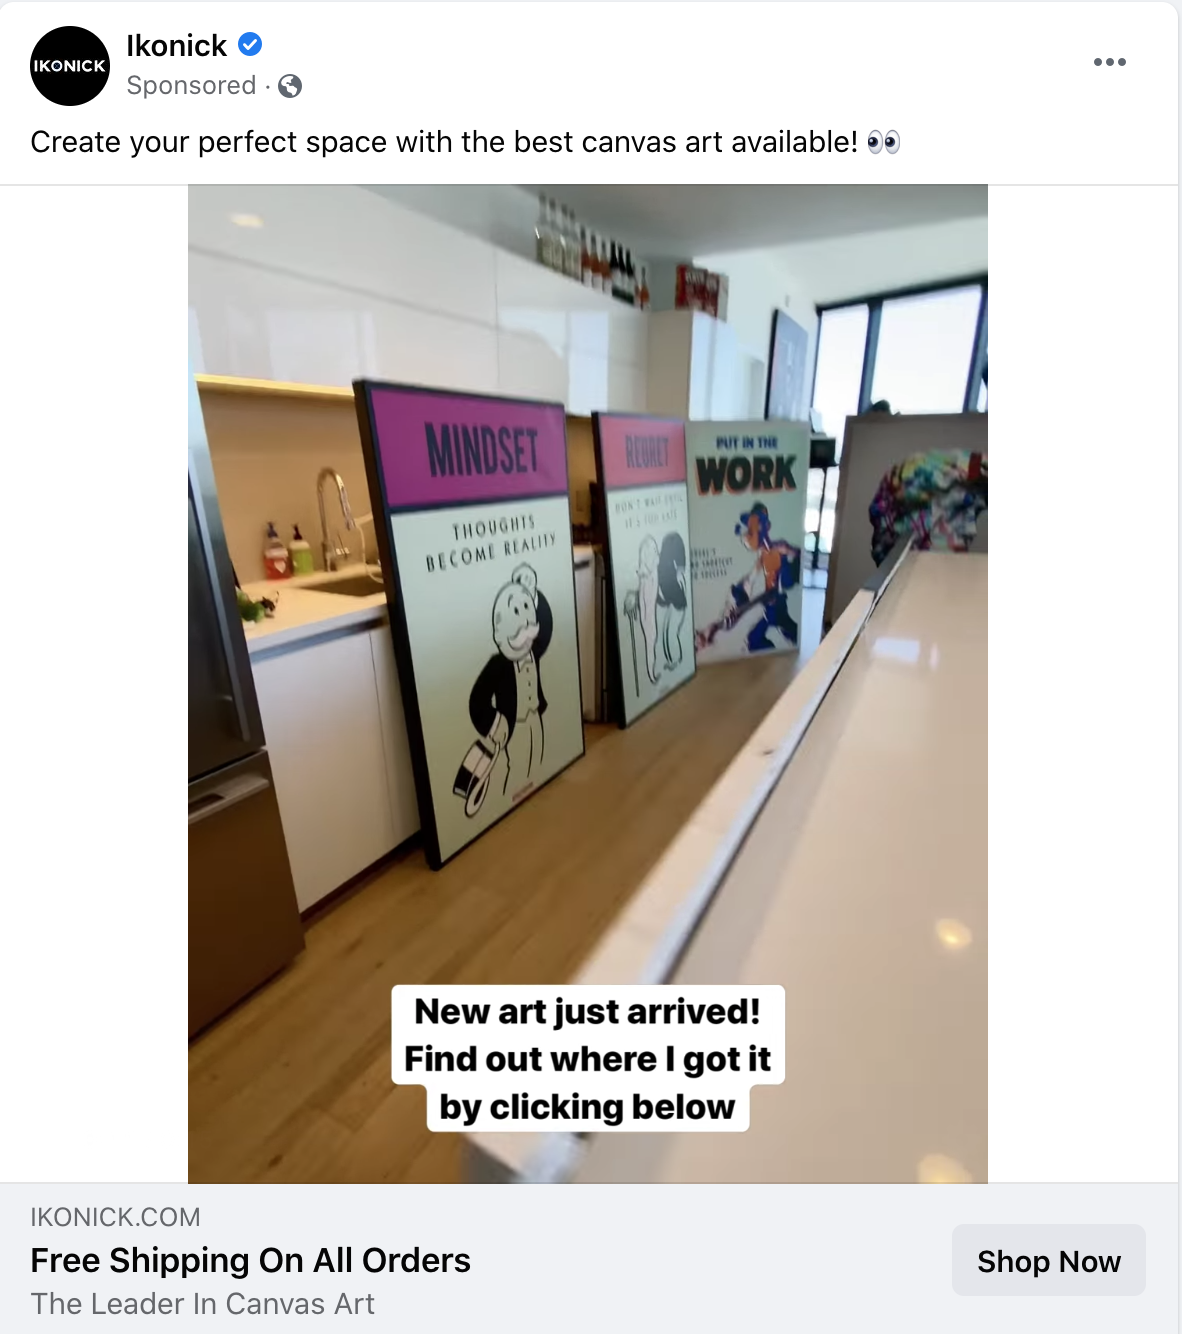Click the eyes emoji in post text

pyautogui.click(x=883, y=142)
